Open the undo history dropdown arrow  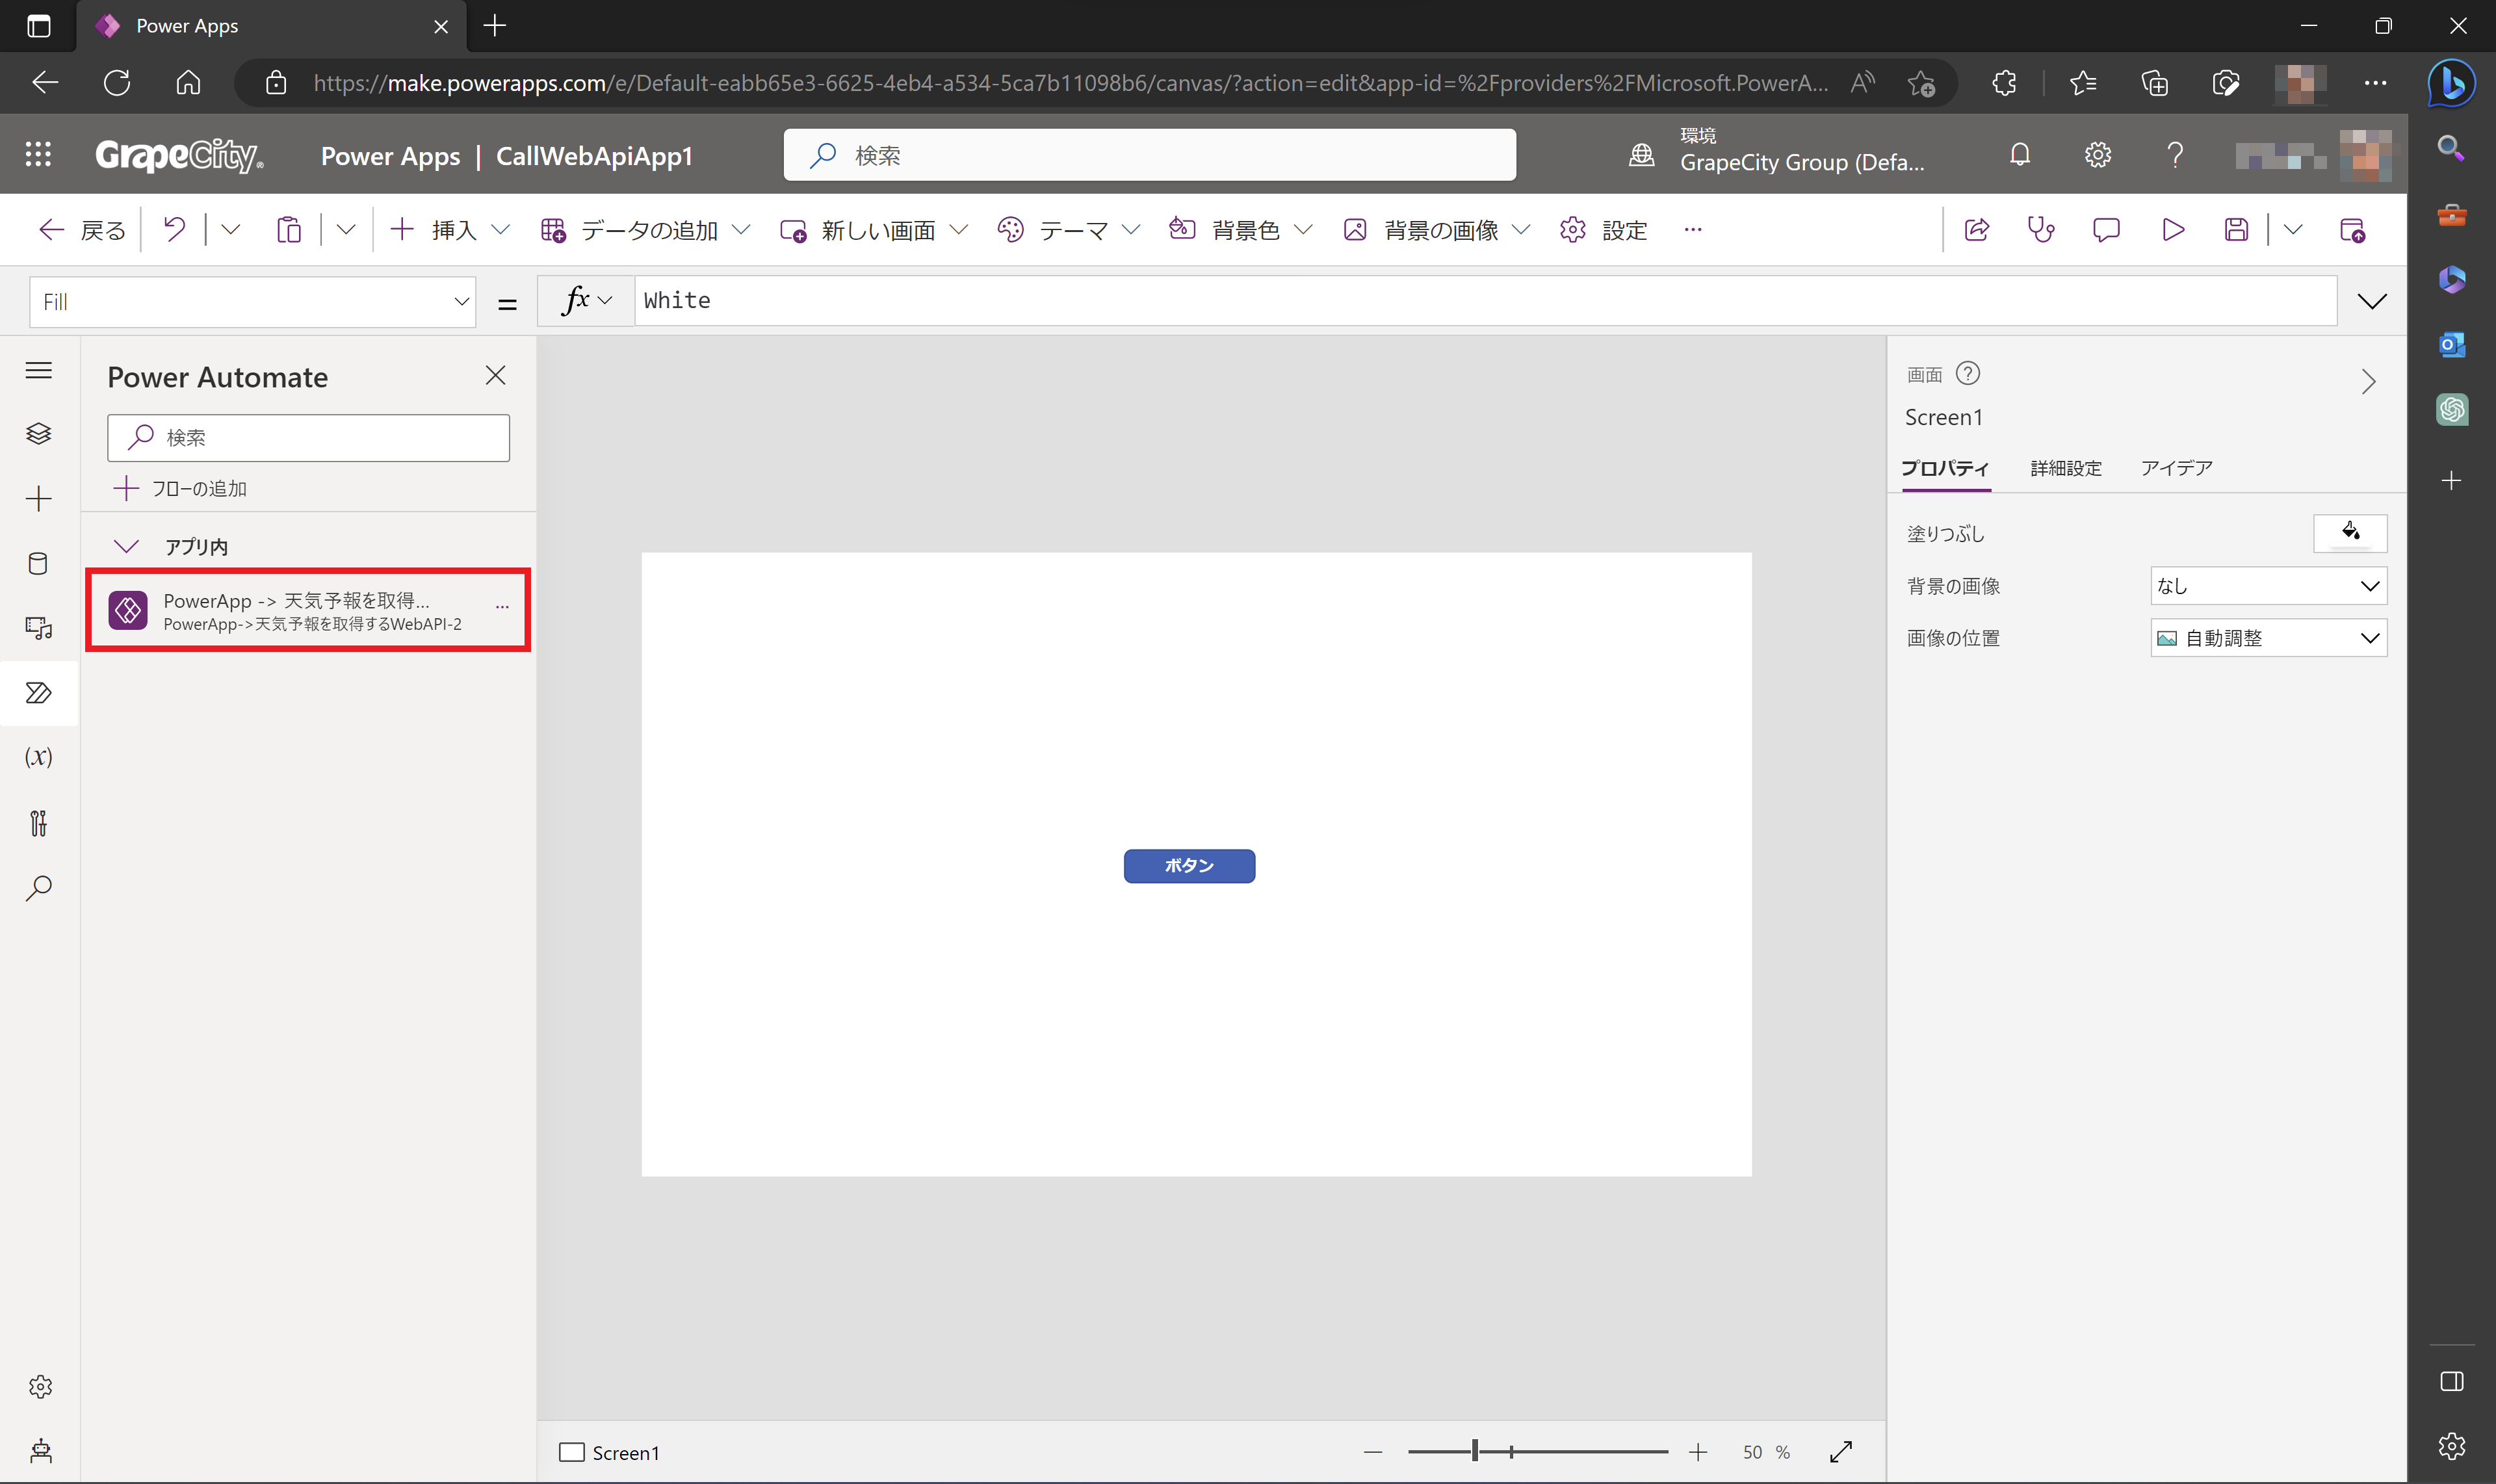click(x=230, y=230)
